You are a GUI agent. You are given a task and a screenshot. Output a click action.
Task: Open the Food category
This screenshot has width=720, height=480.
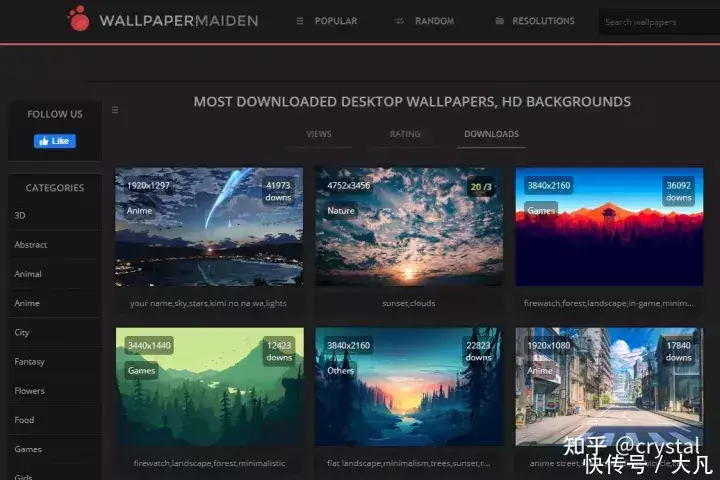[x=24, y=420]
